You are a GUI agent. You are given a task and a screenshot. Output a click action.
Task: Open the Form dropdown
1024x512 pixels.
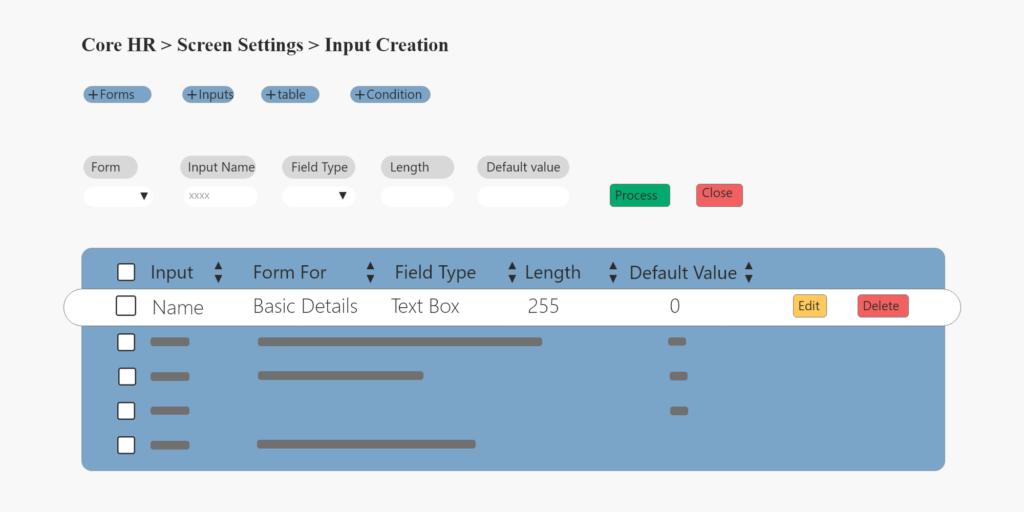coord(118,196)
